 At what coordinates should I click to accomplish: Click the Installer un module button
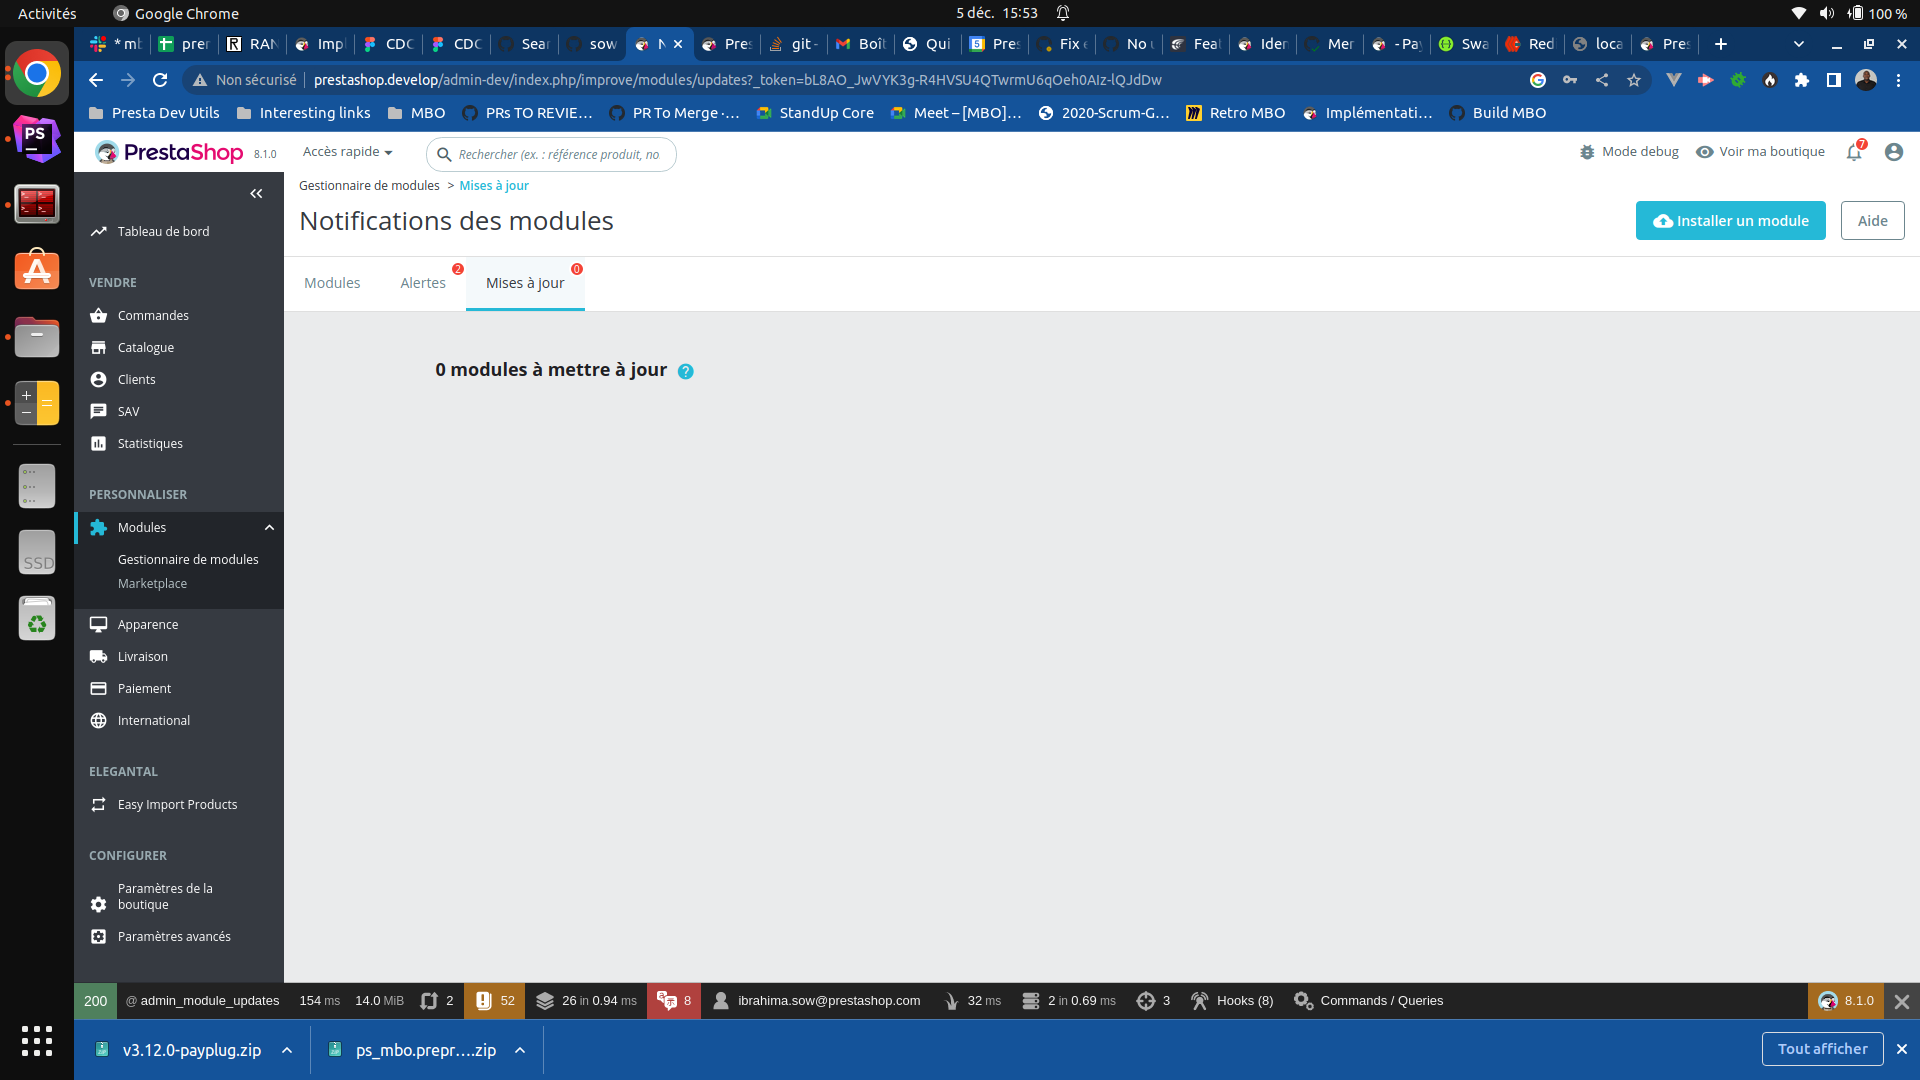point(1730,220)
